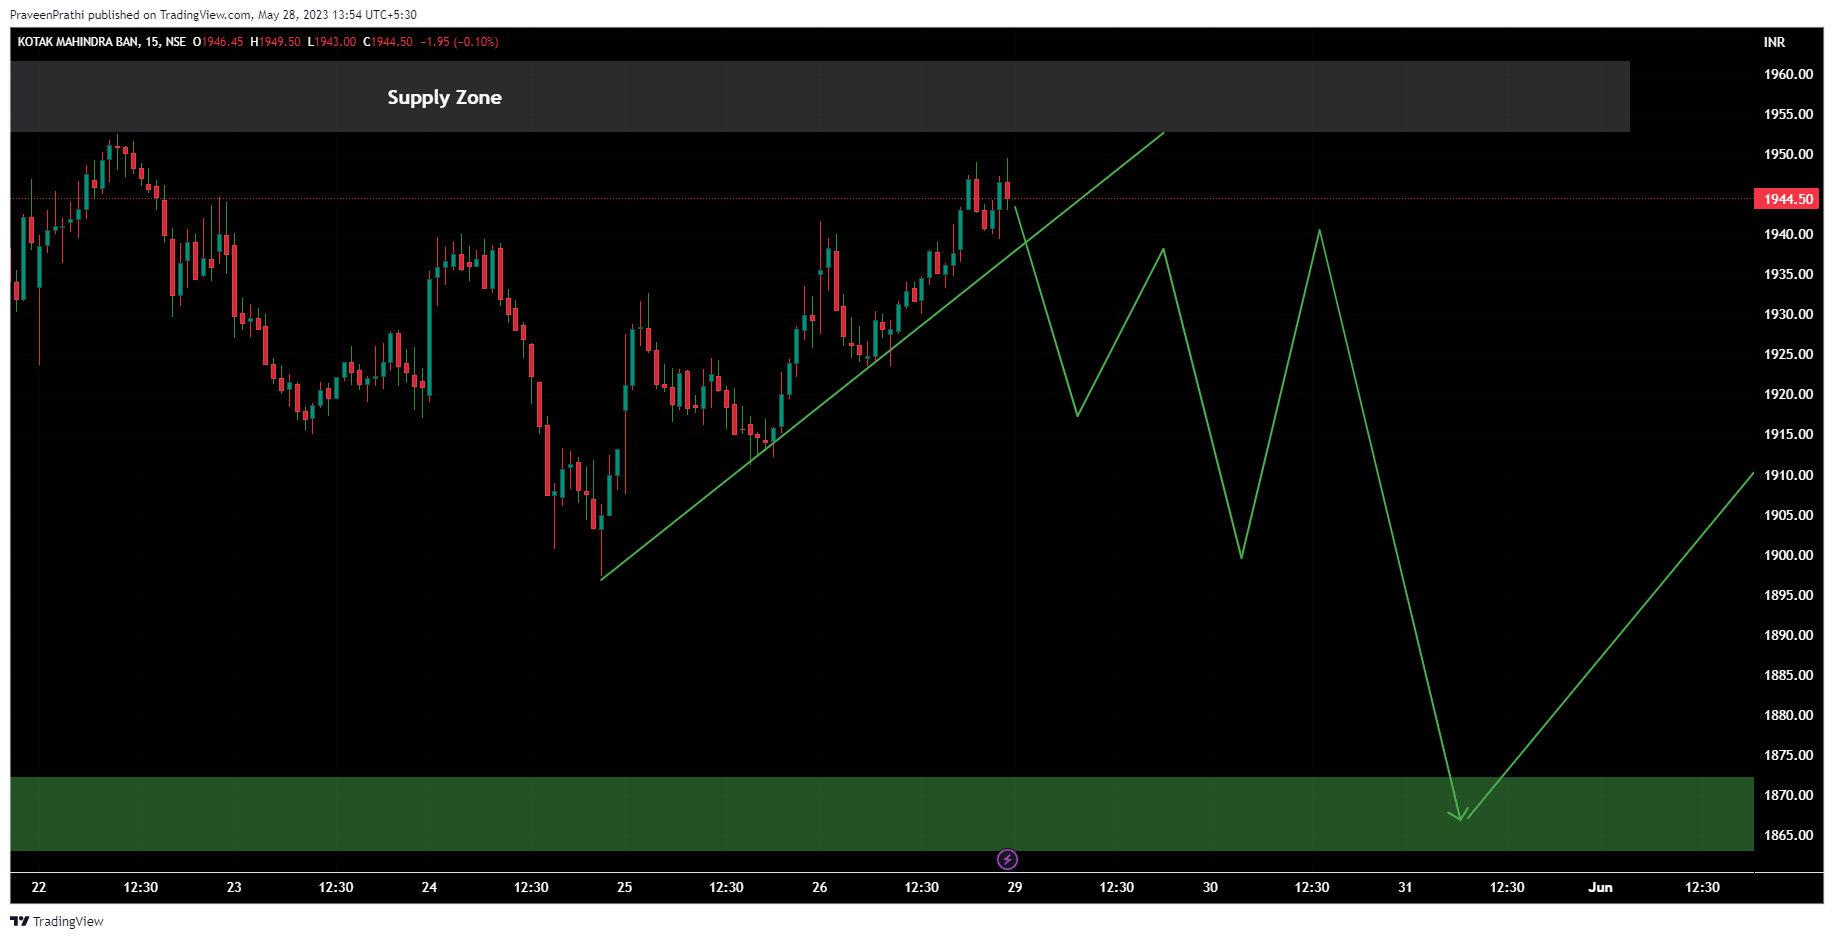Click the 1885.00 price axis label

click(x=1788, y=675)
